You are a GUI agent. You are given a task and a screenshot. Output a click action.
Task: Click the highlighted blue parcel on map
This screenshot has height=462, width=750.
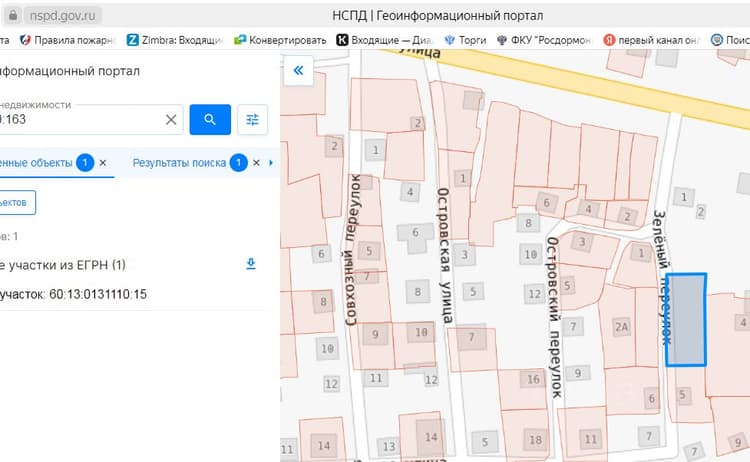click(x=686, y=320)
